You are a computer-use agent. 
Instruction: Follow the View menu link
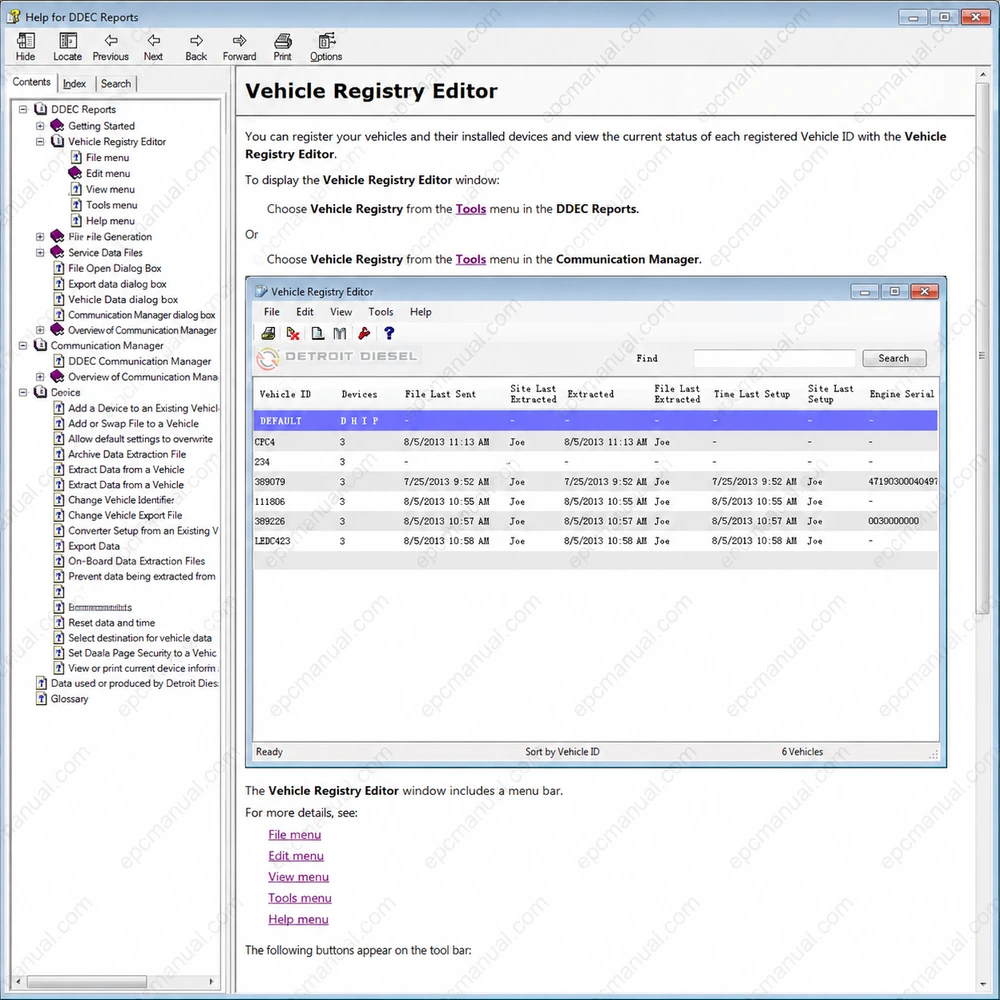298,876
